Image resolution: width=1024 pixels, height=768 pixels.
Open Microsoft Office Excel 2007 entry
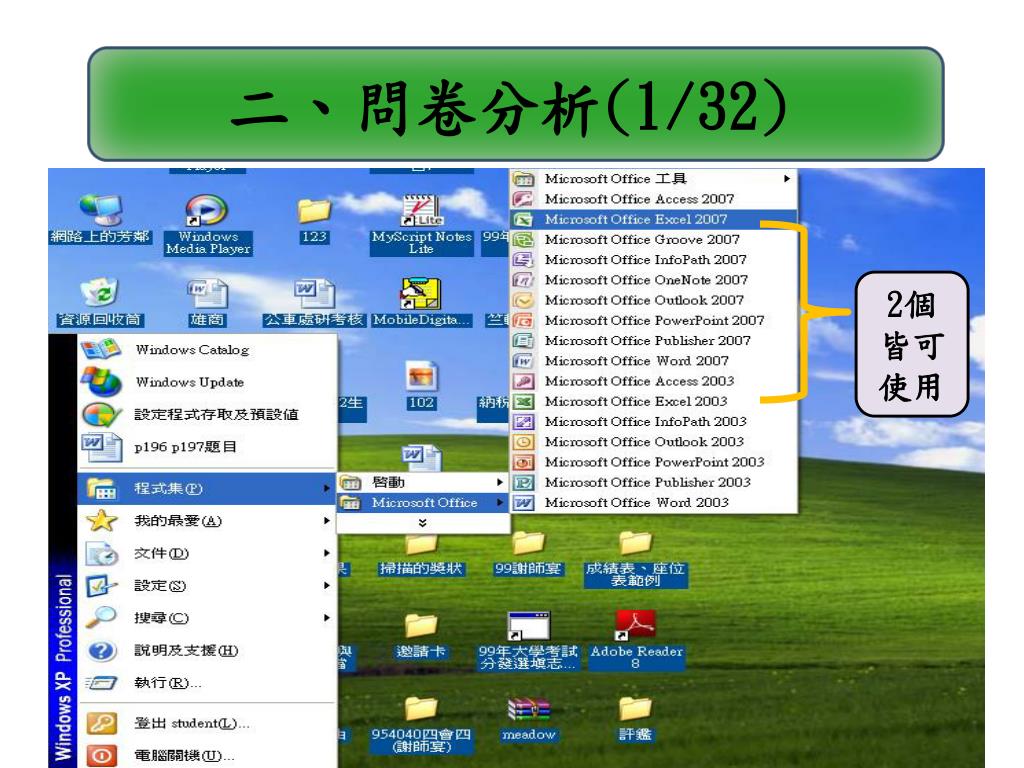click(653, 219)
